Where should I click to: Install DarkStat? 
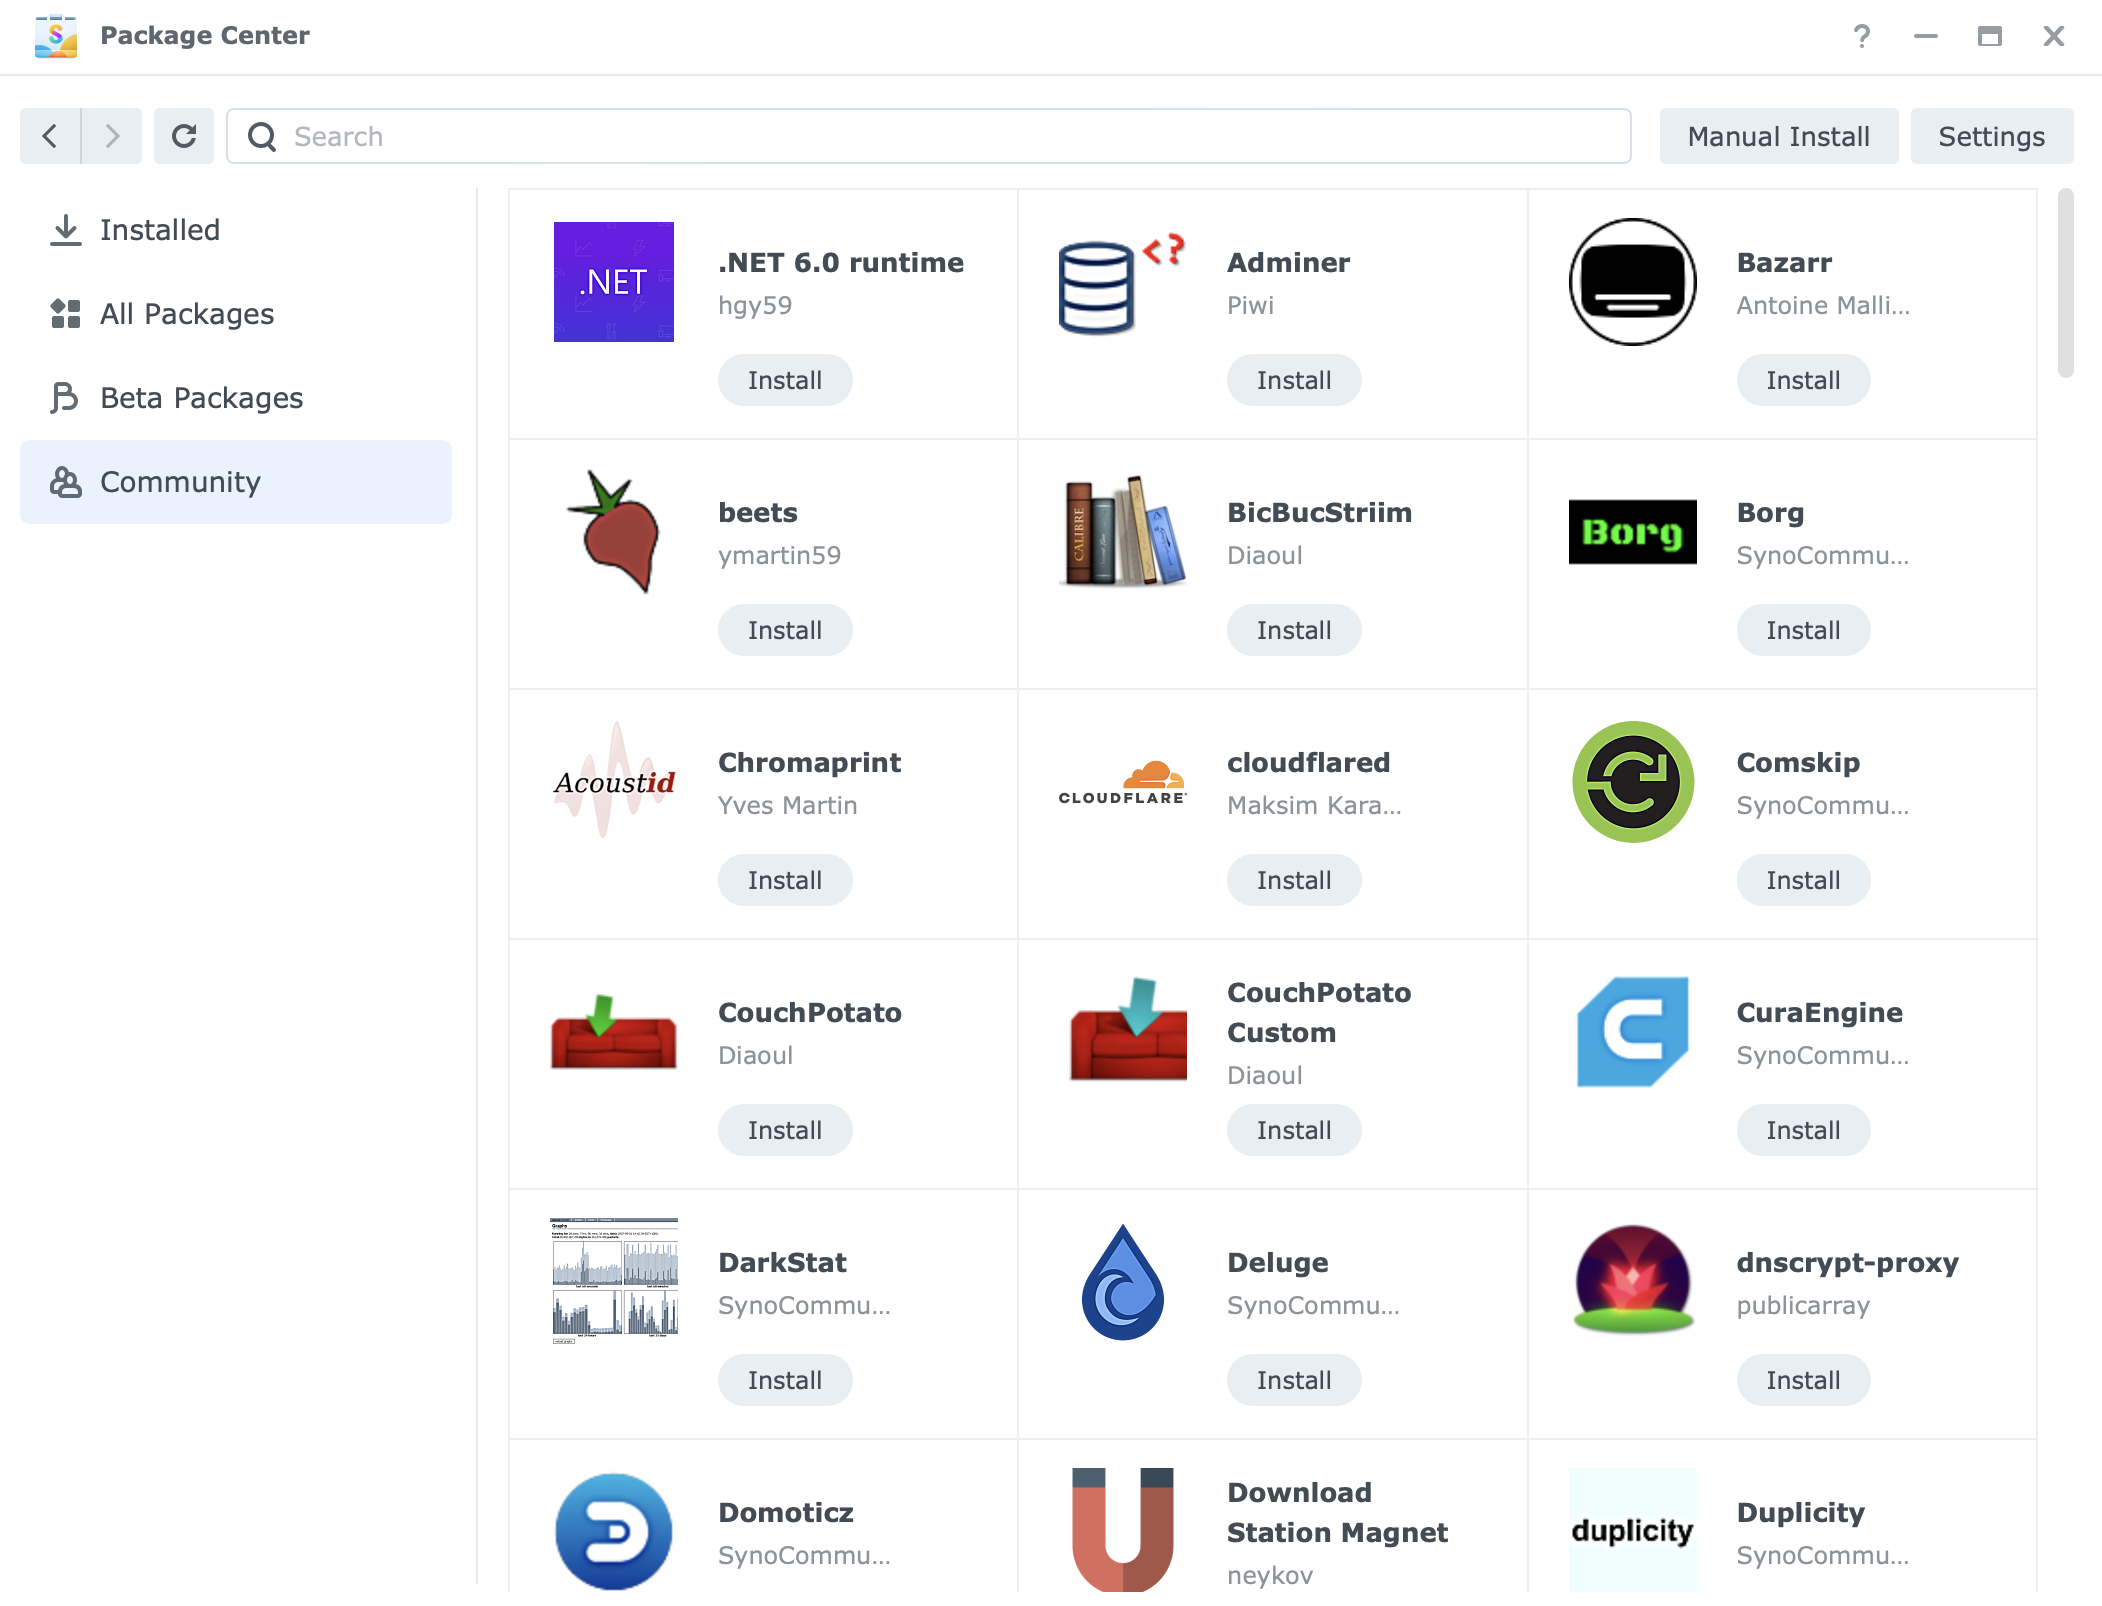point(785,1380)
